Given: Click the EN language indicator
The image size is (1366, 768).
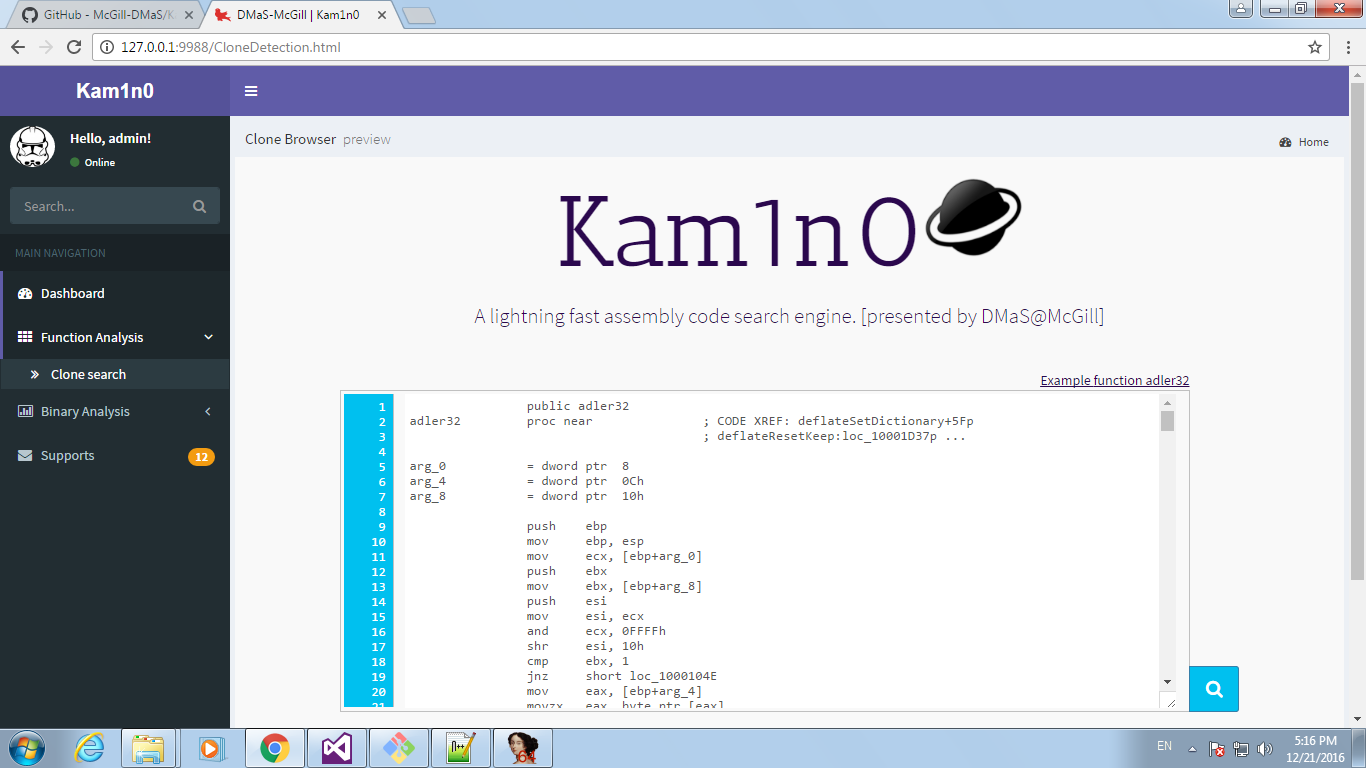Looking at the screenshot, I should click(1164, 746).
